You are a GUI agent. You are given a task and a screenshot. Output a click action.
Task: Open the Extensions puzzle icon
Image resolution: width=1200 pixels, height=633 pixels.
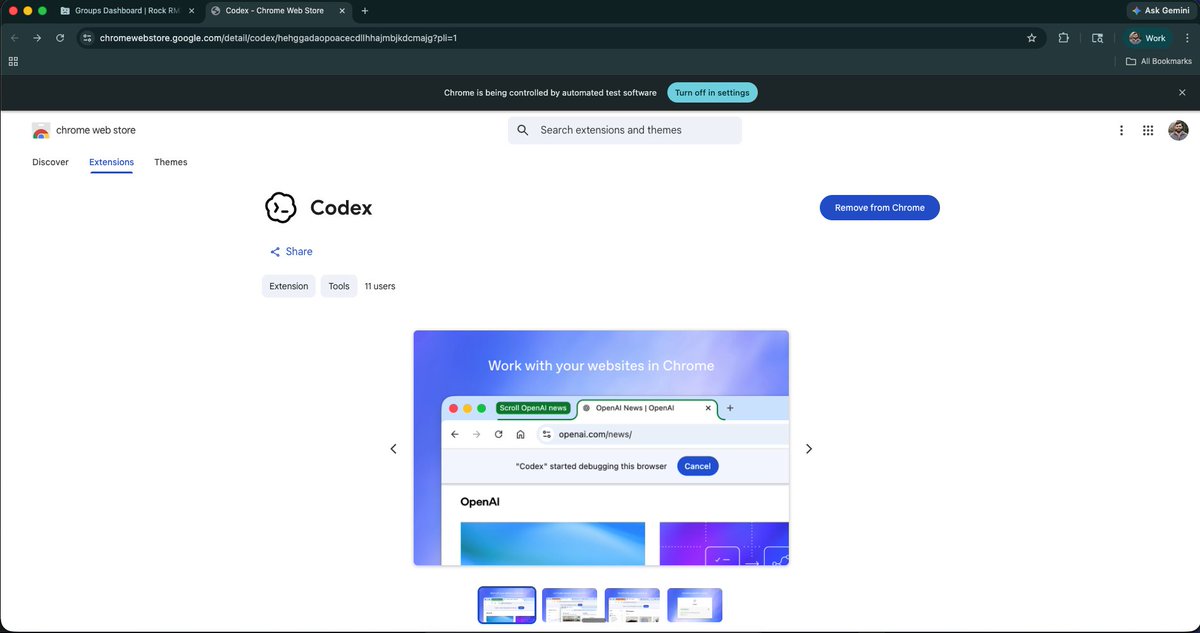(1063, 38)
